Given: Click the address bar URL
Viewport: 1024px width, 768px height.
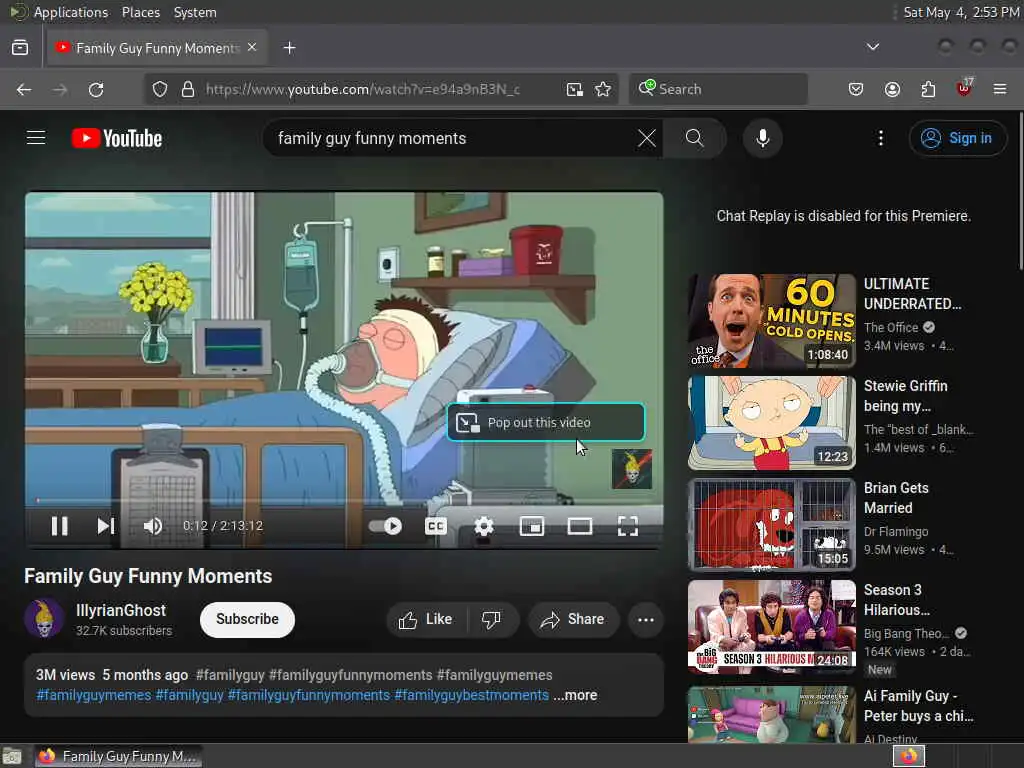Looking at the screenshot, I should point(362,89).
